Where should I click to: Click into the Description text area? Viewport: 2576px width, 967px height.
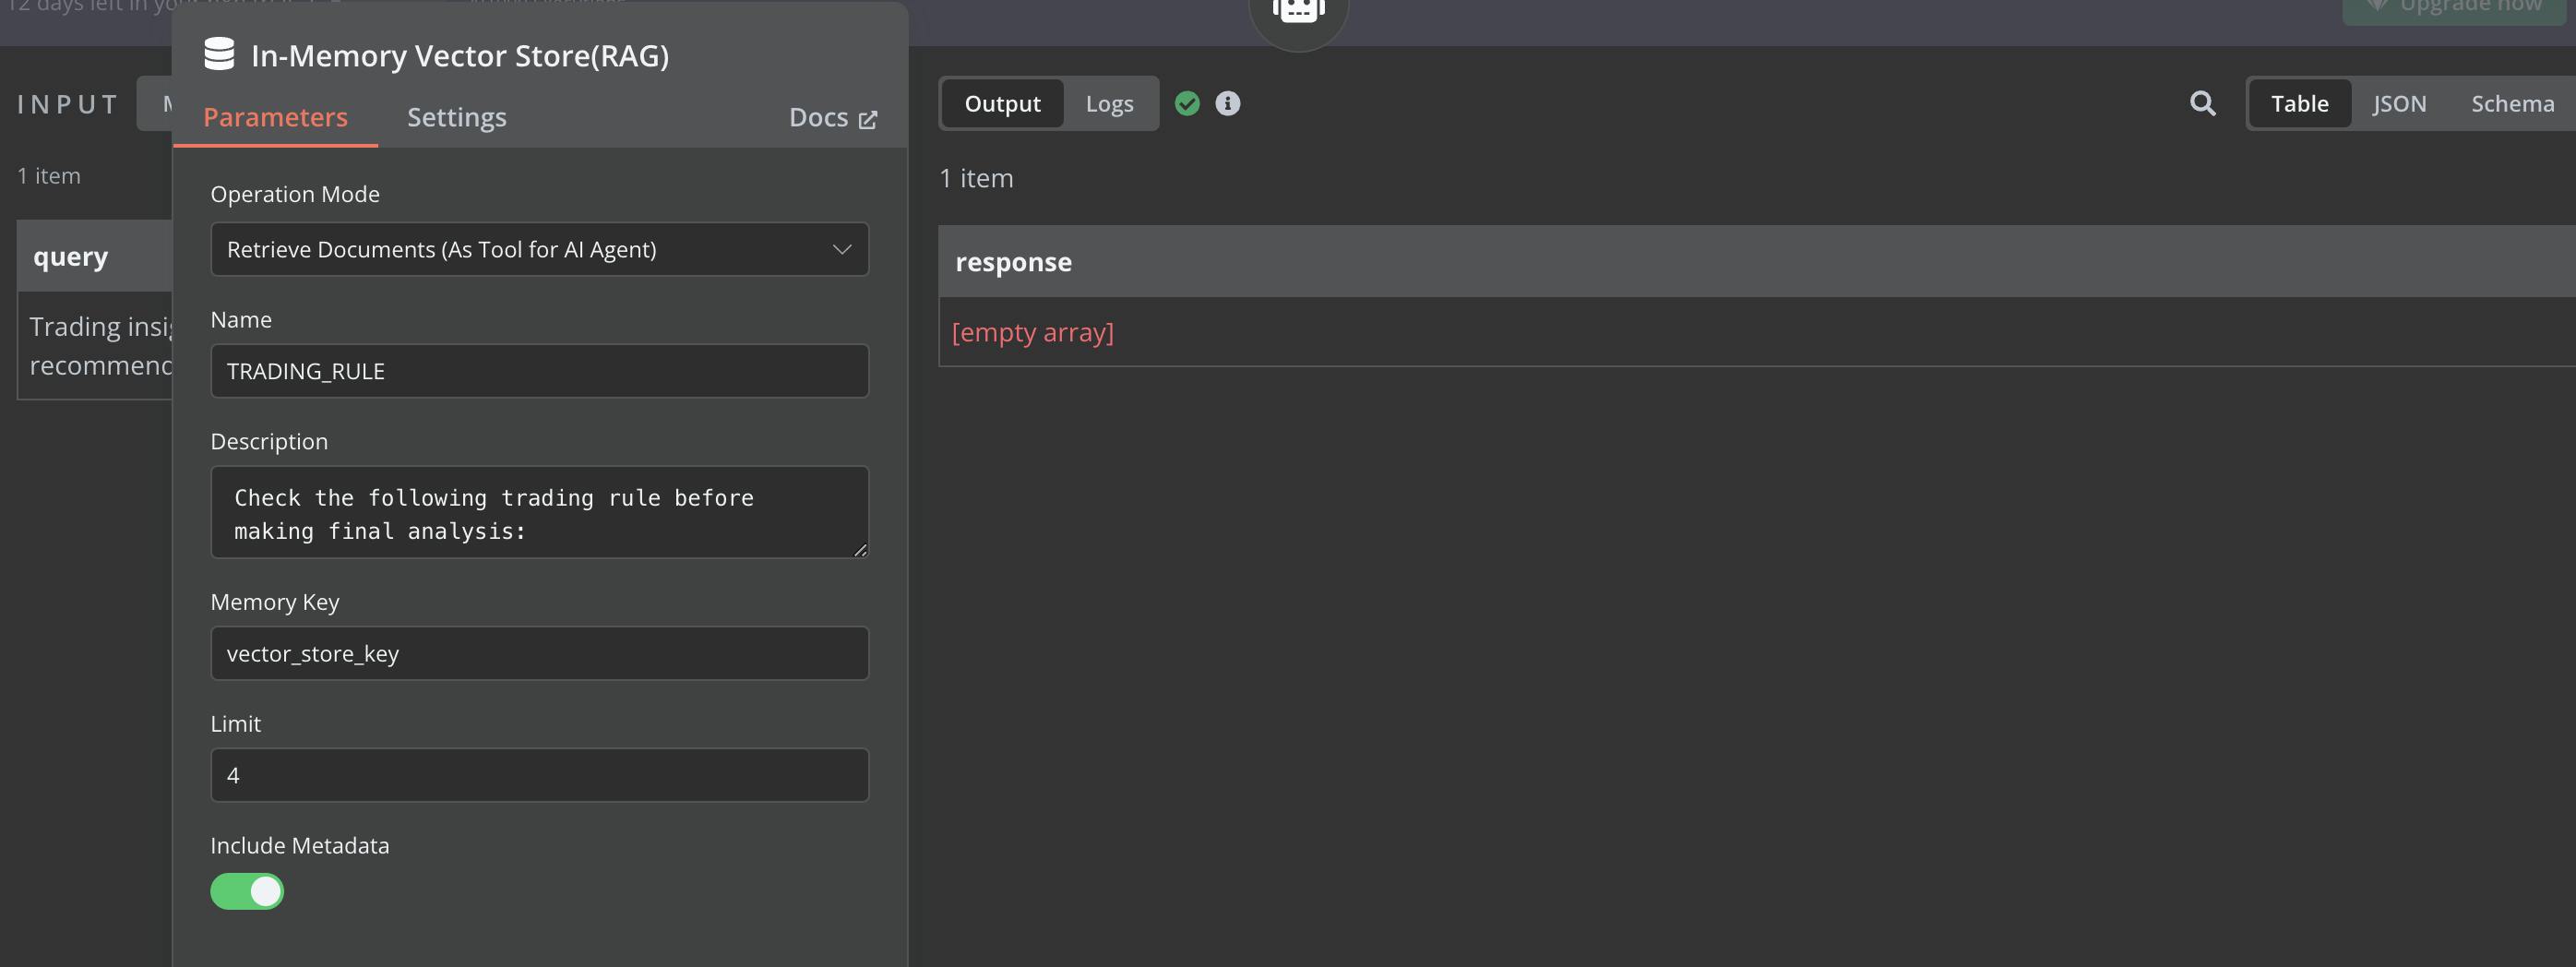point(539,512)
